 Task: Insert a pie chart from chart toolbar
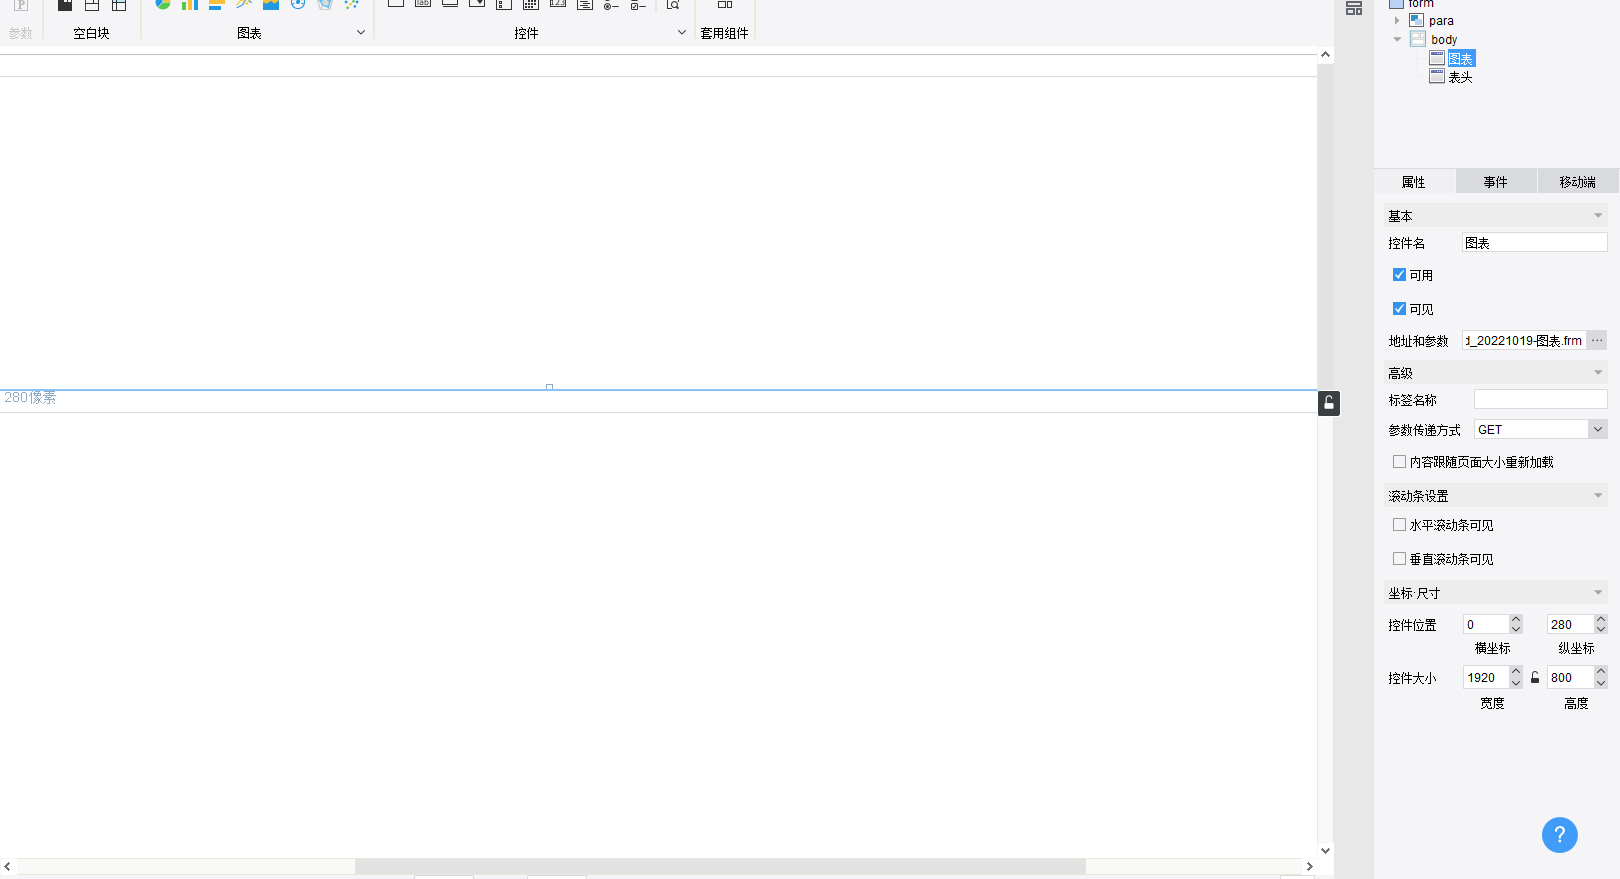click(162, 4)
